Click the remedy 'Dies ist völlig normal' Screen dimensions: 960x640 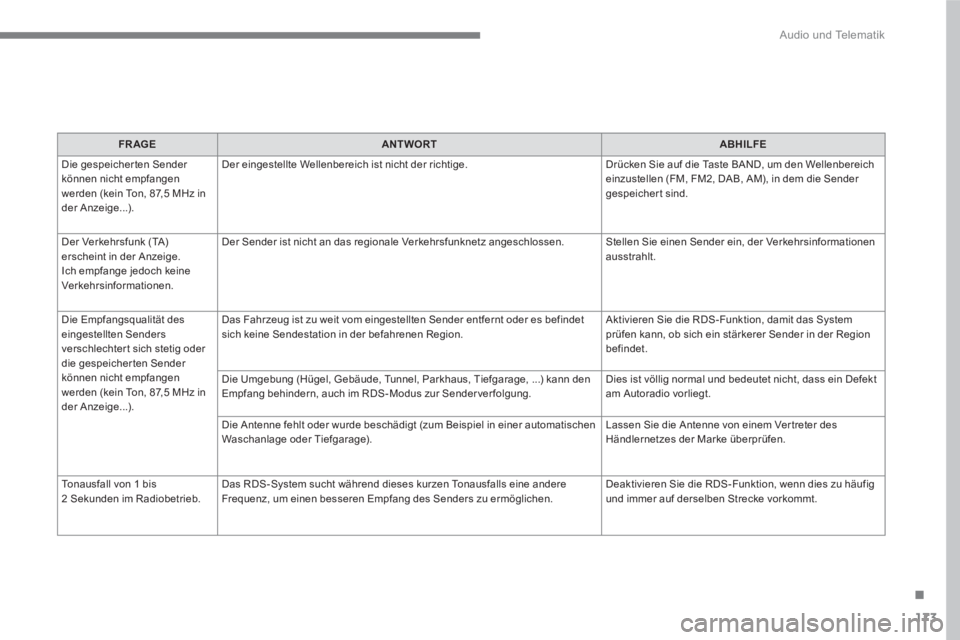(x=743, y=393)
